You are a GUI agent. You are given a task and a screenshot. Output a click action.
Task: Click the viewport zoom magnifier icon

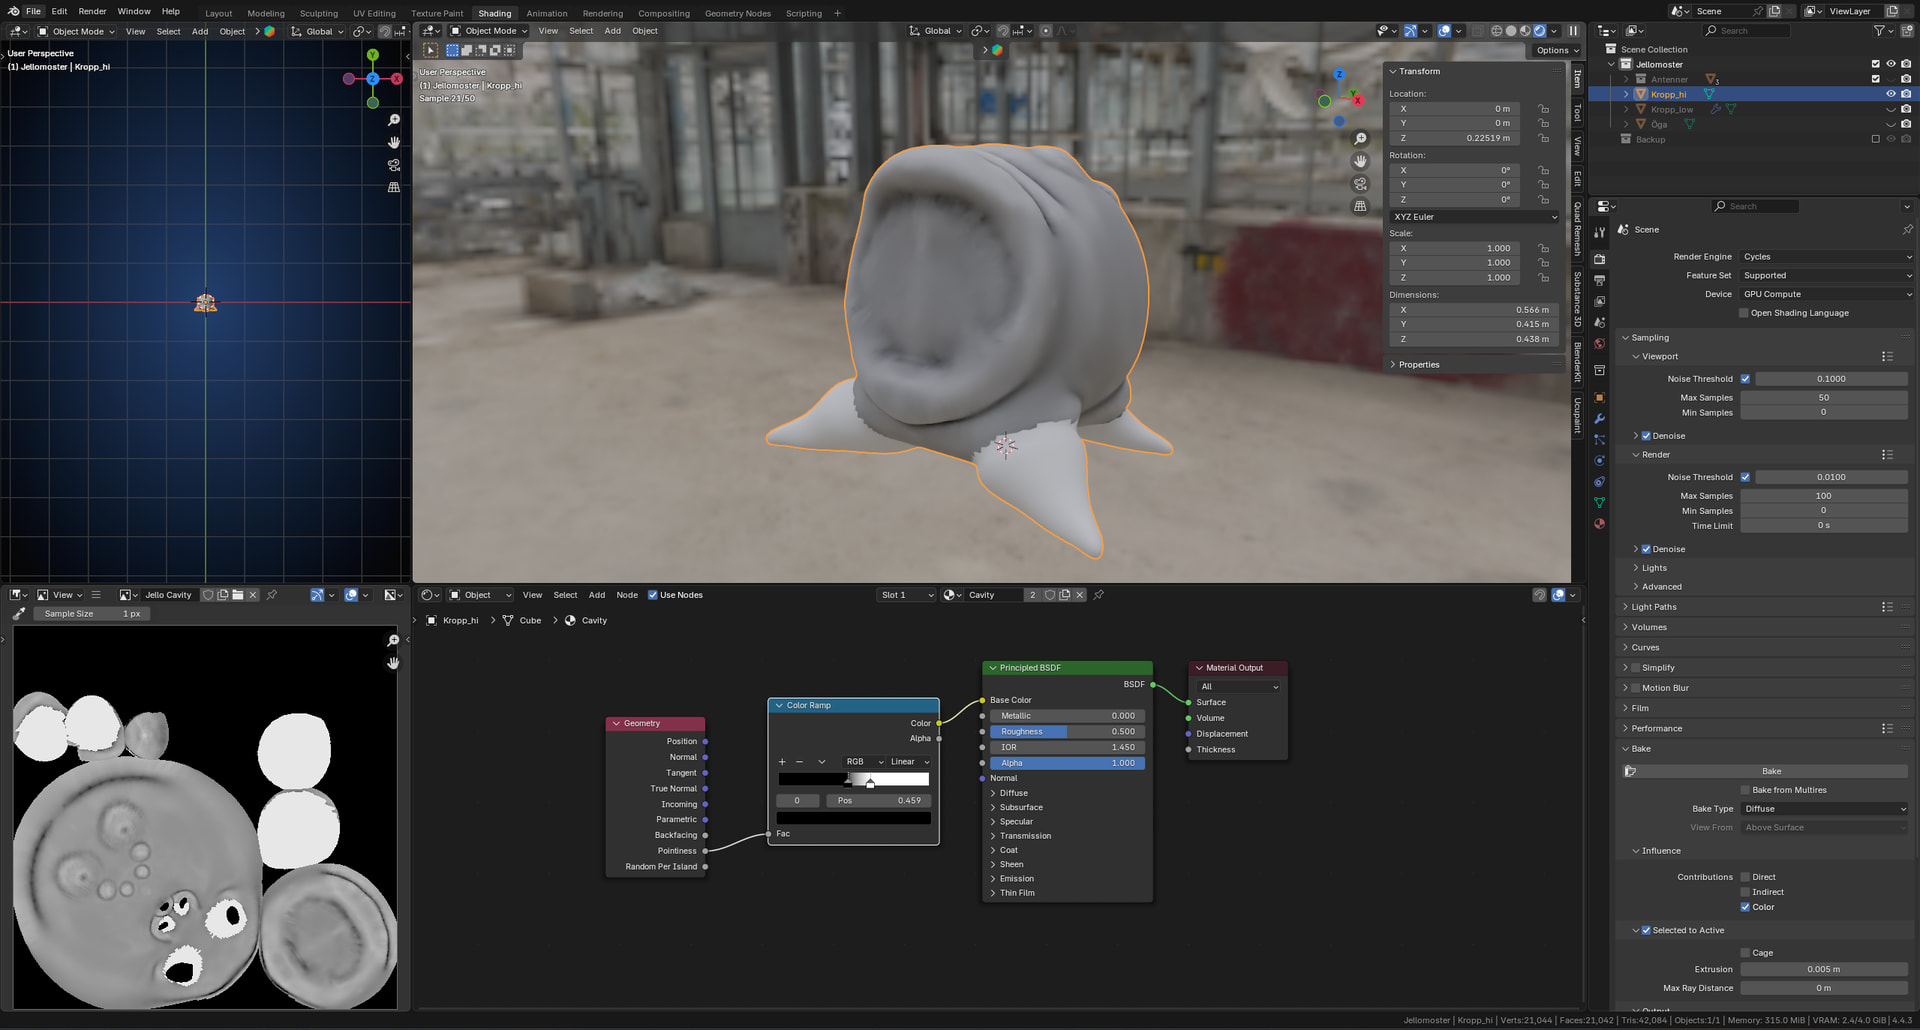1360,139
